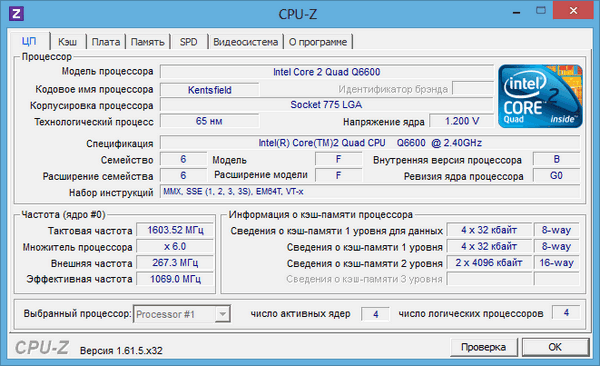
Task: Click the Расширение модели value F
Action: point(339,175)
